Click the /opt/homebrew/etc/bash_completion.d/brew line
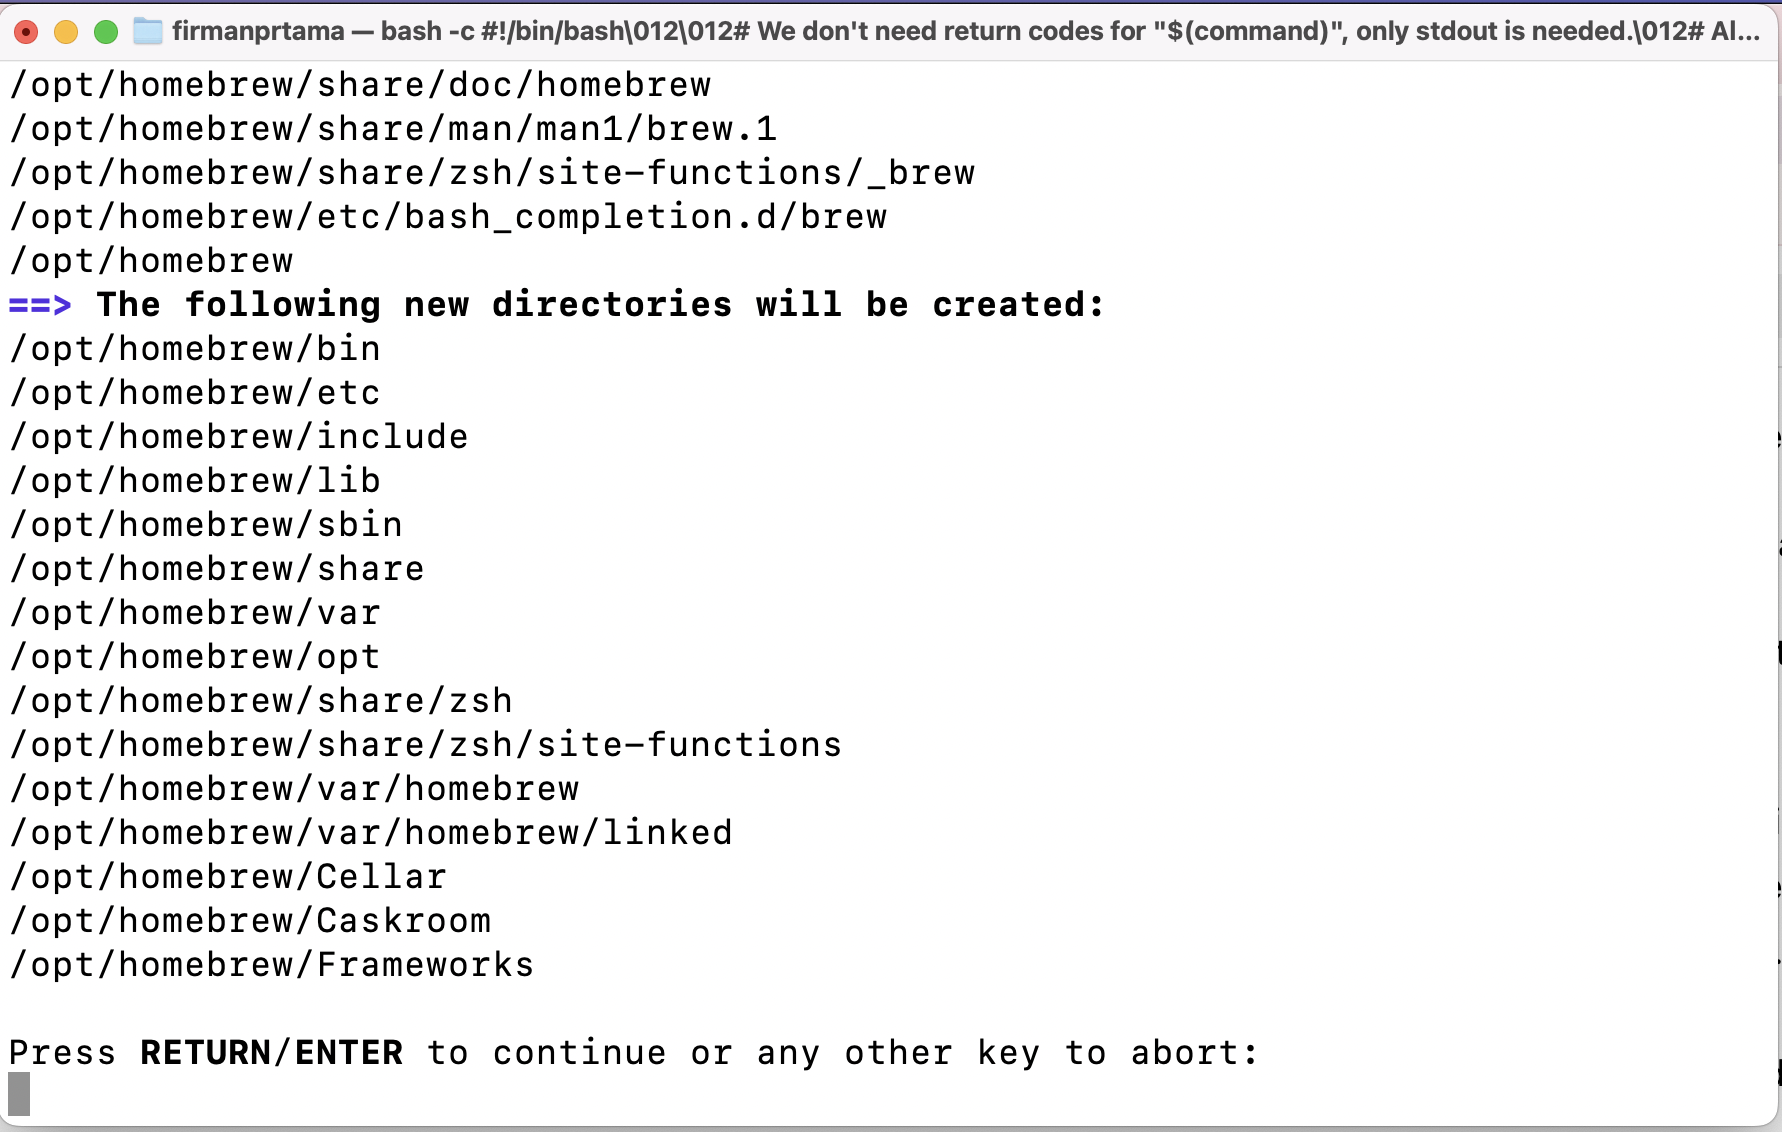This screenshot has width=1782, height=1132. pos(448,217)
